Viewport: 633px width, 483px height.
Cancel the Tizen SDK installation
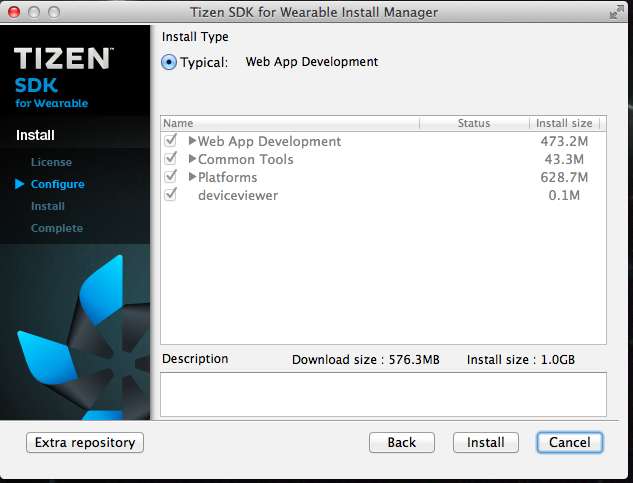[570, 443]
